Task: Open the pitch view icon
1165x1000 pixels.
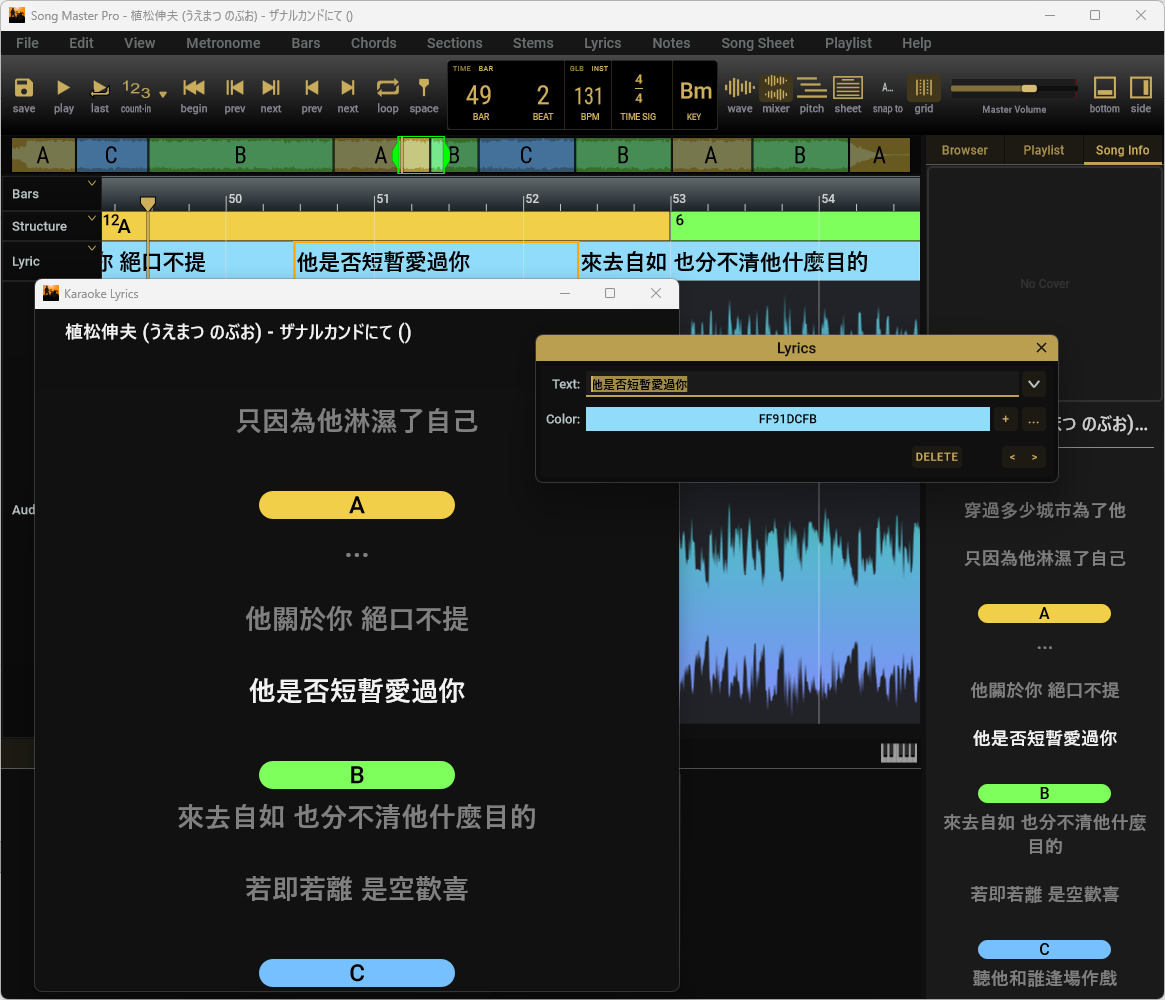Action: 812,88
